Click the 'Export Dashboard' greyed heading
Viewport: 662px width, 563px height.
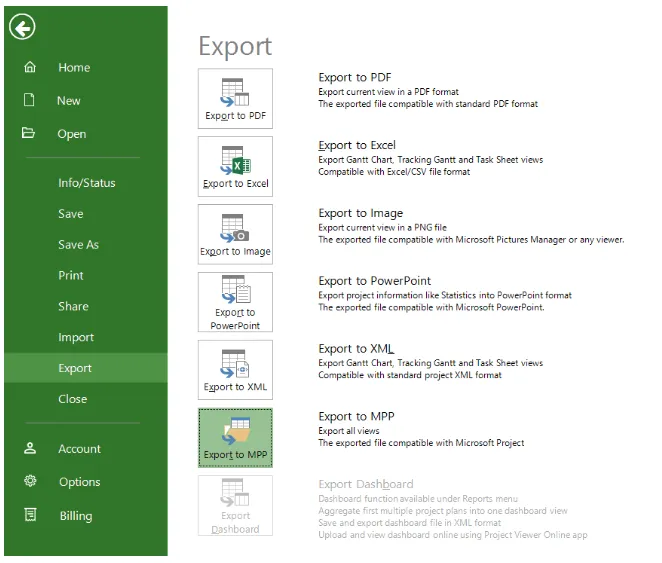366,484
